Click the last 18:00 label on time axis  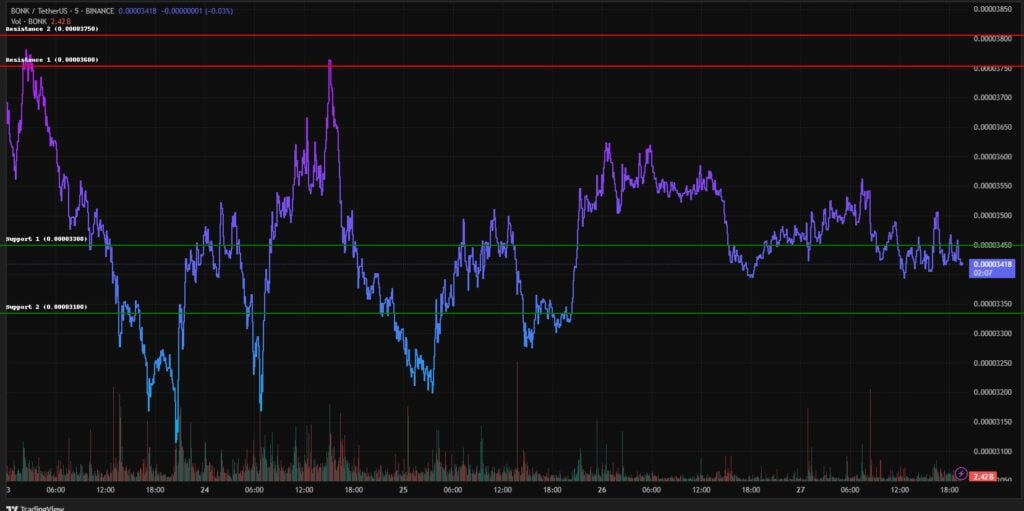[949, 489]
